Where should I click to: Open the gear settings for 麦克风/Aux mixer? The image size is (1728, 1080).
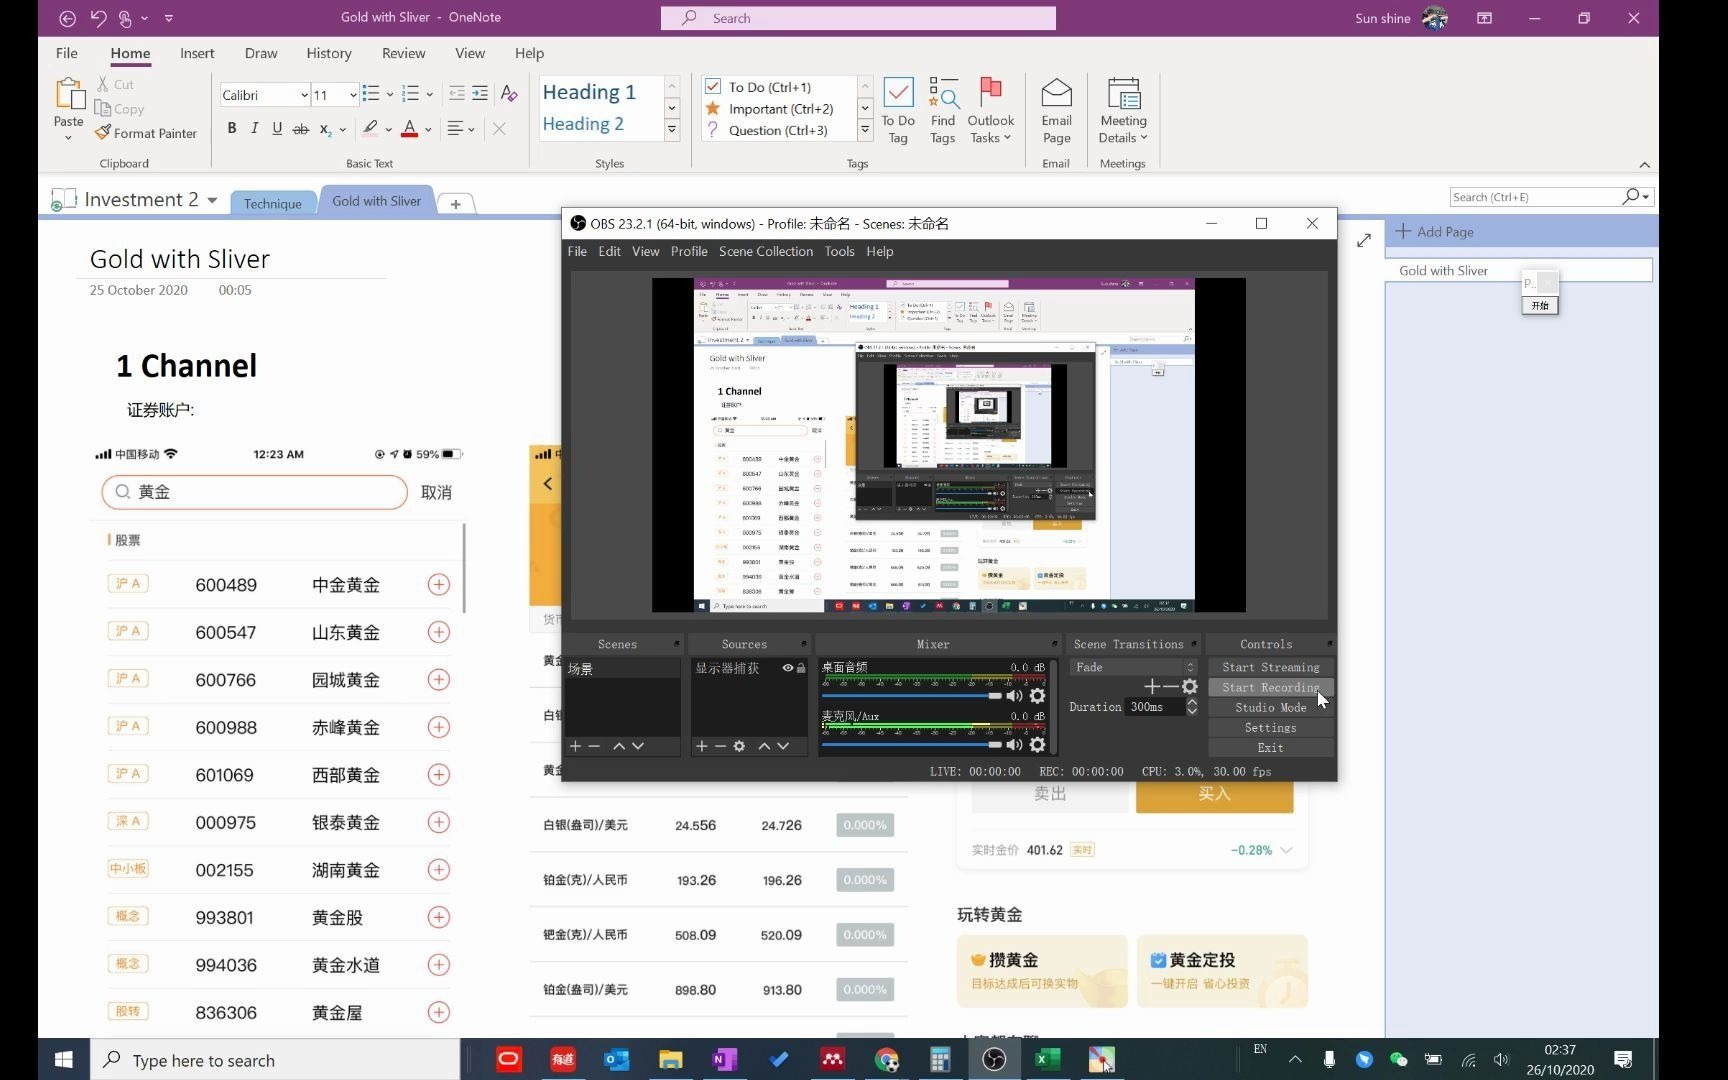(x=1037, y=744)
